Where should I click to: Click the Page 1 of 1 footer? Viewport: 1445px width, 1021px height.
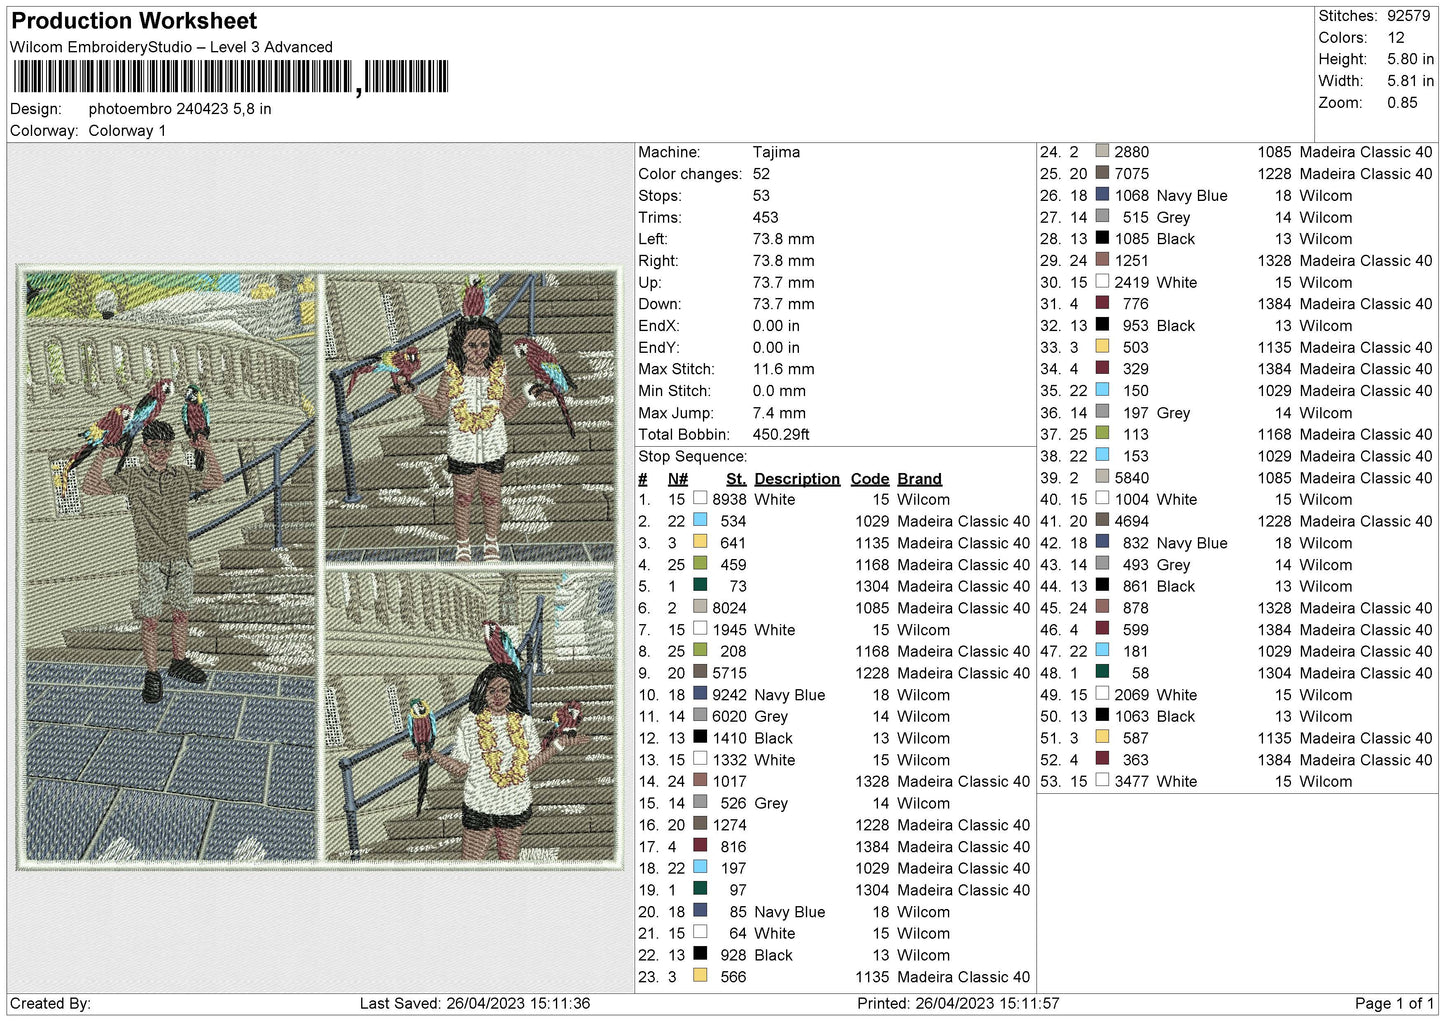tap(1395, 1003)
